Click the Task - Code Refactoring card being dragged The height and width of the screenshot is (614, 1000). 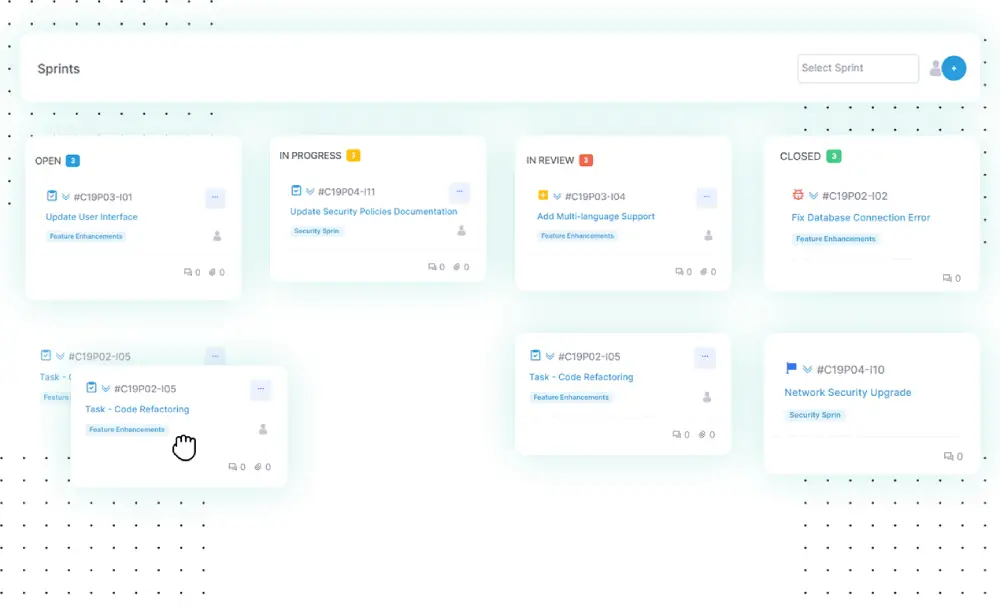point(137,409)
